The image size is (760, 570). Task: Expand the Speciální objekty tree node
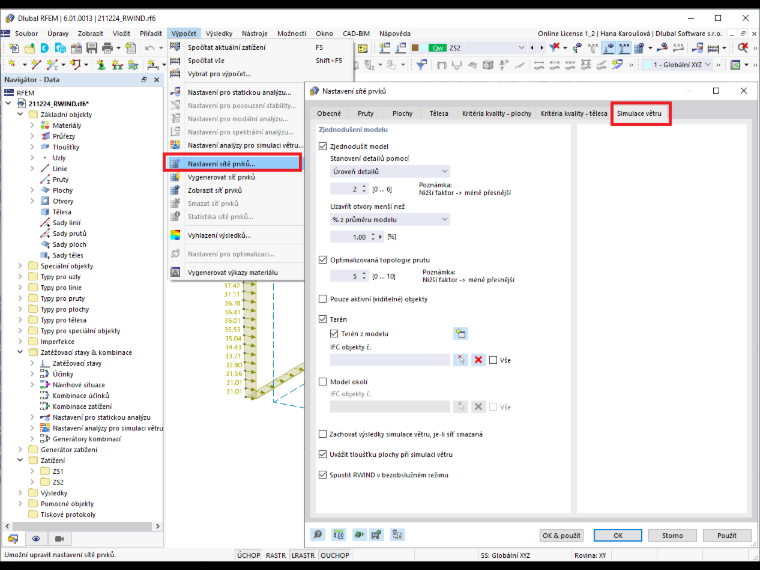coord(20,266)
